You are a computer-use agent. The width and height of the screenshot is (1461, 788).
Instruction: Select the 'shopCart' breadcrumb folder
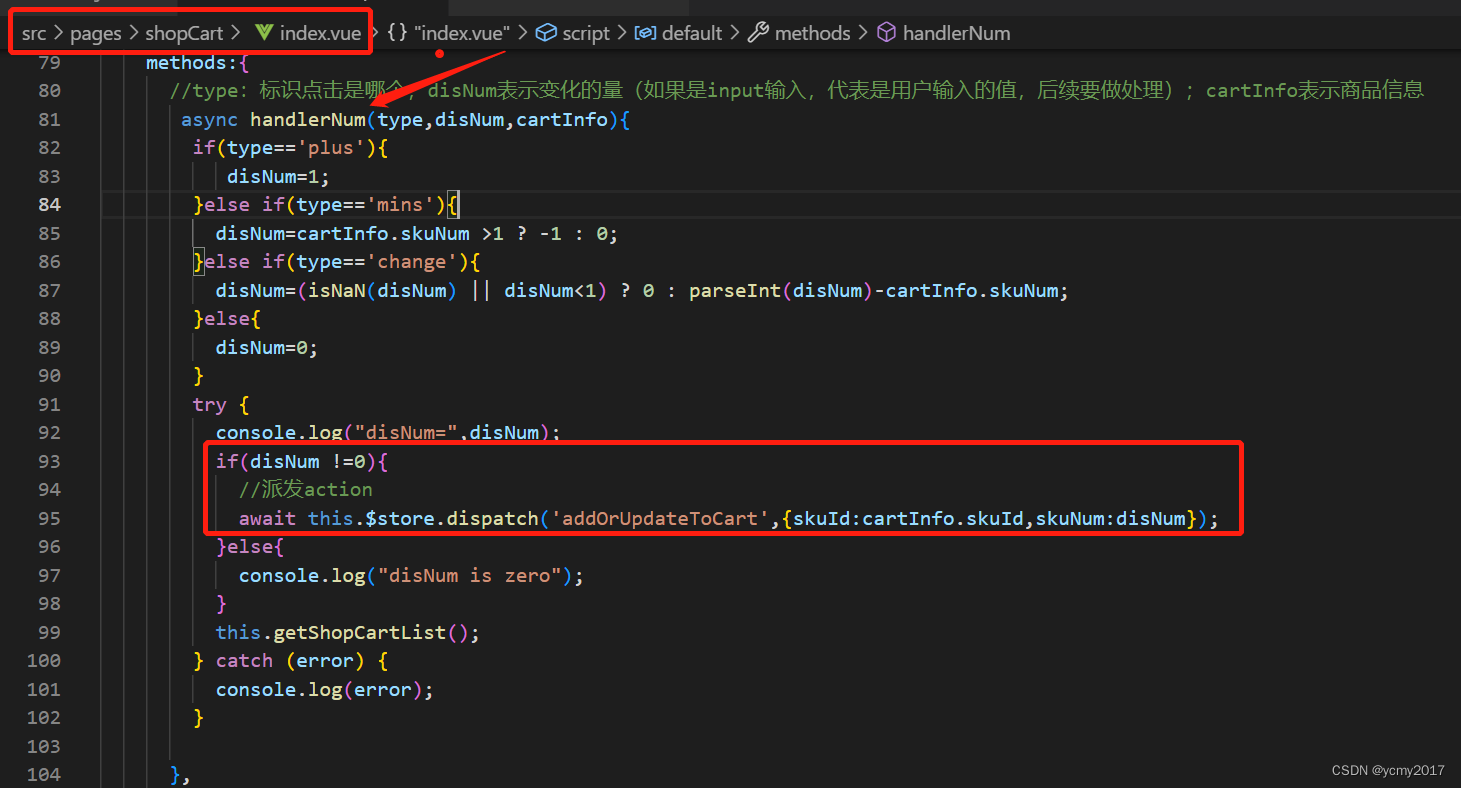(x=186, y=33)
